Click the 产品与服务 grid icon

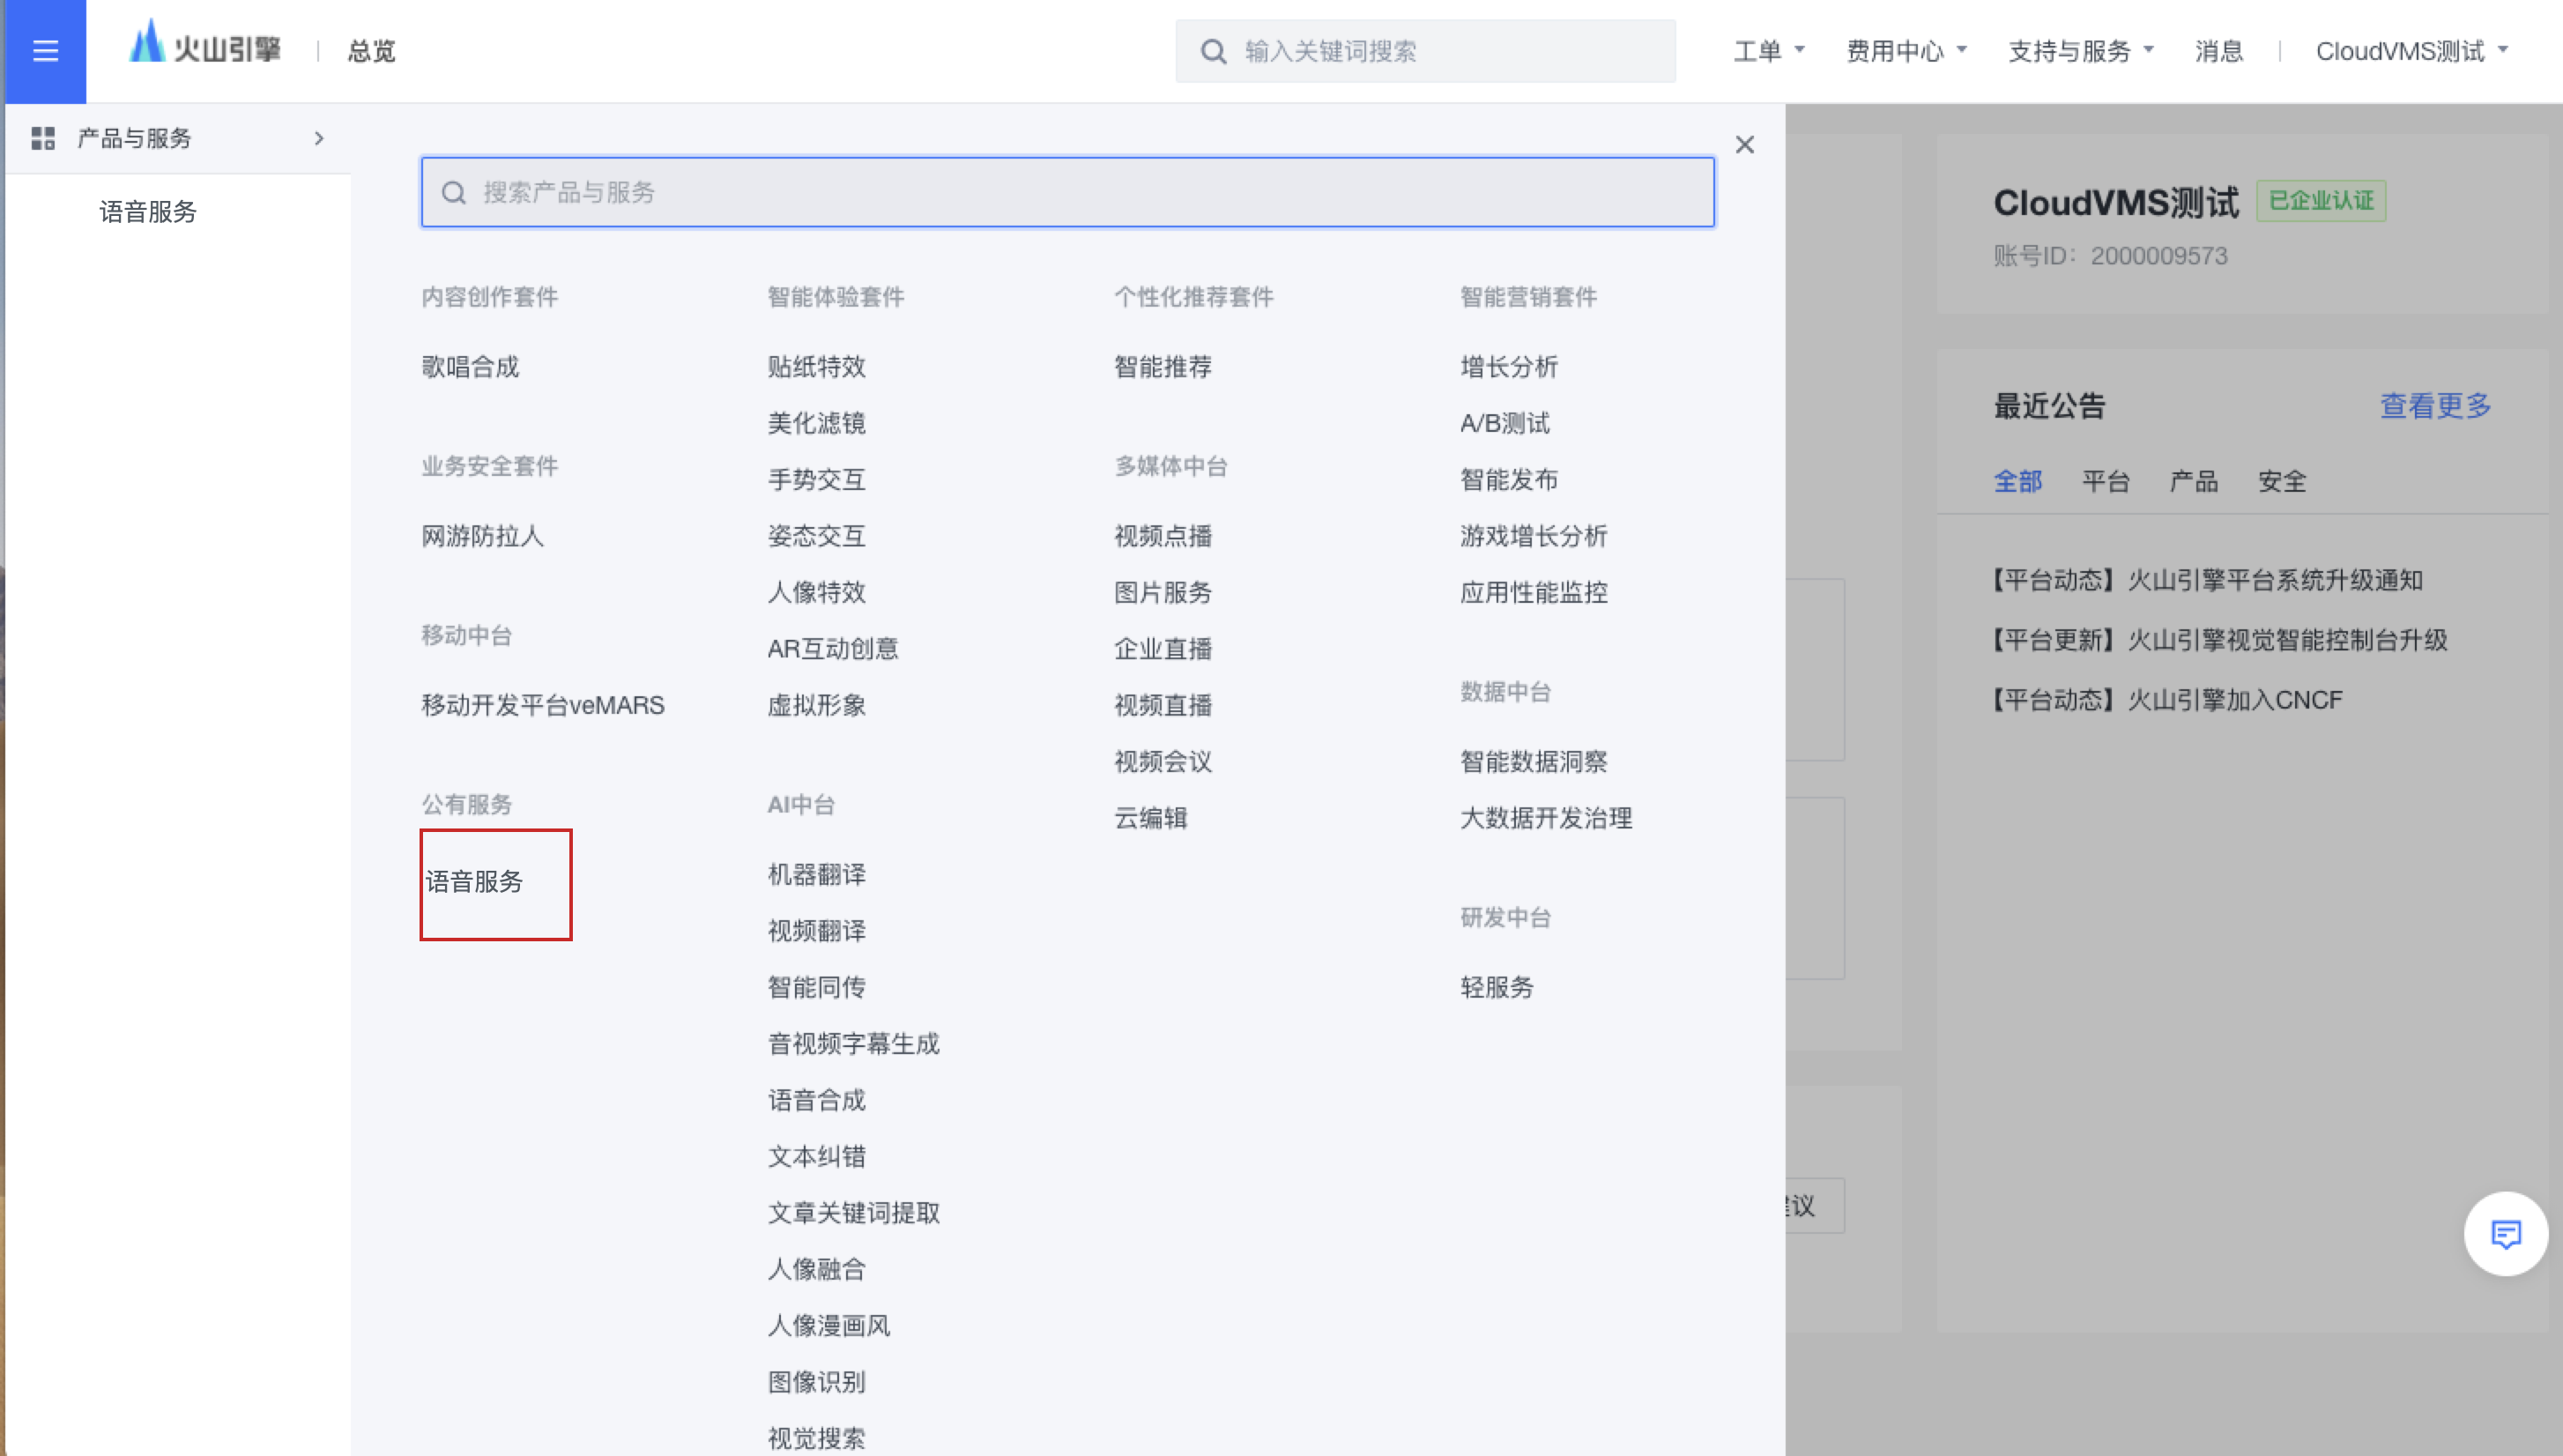[43, 138]
